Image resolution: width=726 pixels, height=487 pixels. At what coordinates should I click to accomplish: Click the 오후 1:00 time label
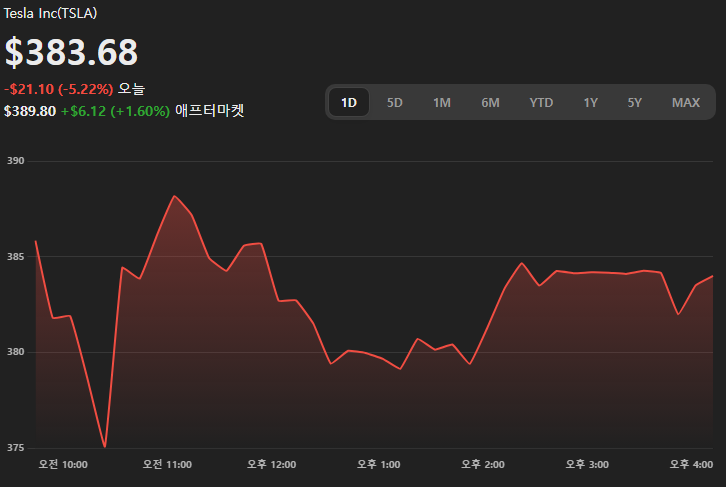click(x=378, y=464)
